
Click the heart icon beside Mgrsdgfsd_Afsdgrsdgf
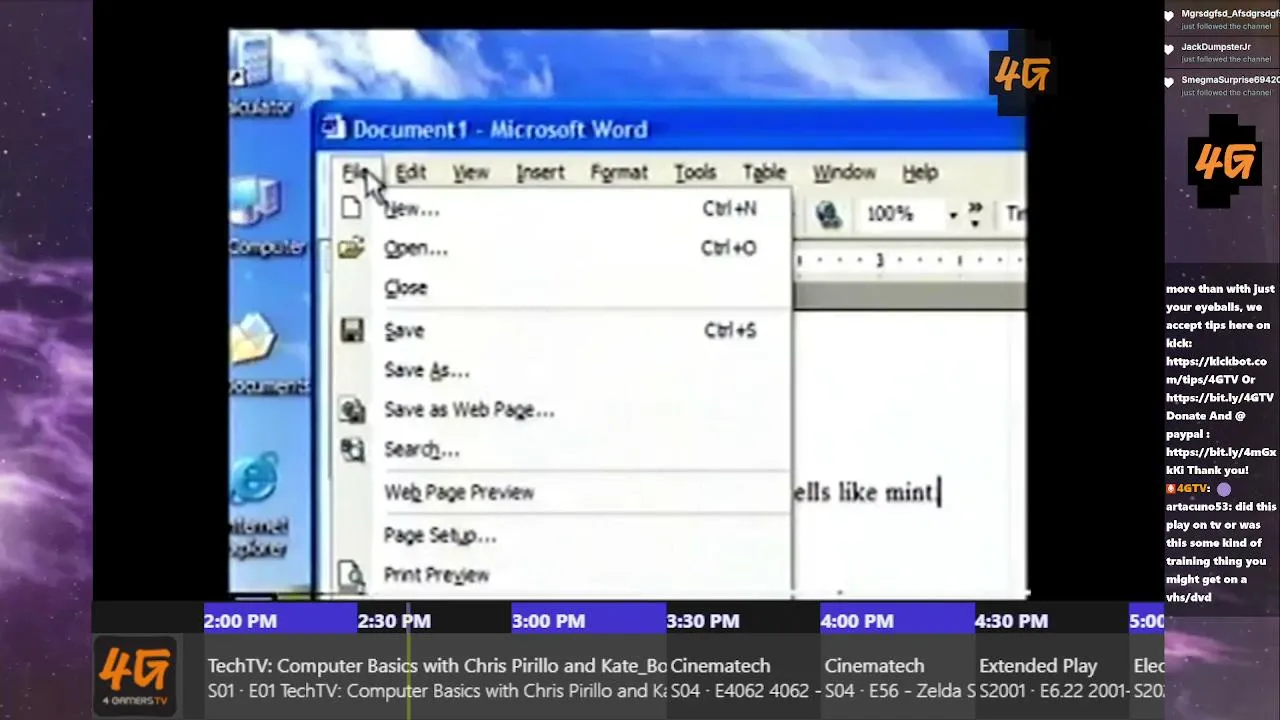(1170, 17)
